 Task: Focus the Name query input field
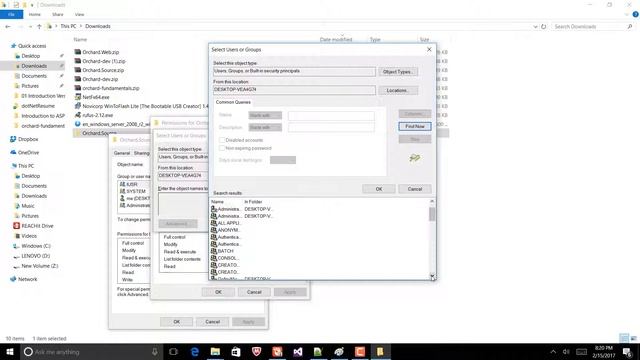(331, 116)
